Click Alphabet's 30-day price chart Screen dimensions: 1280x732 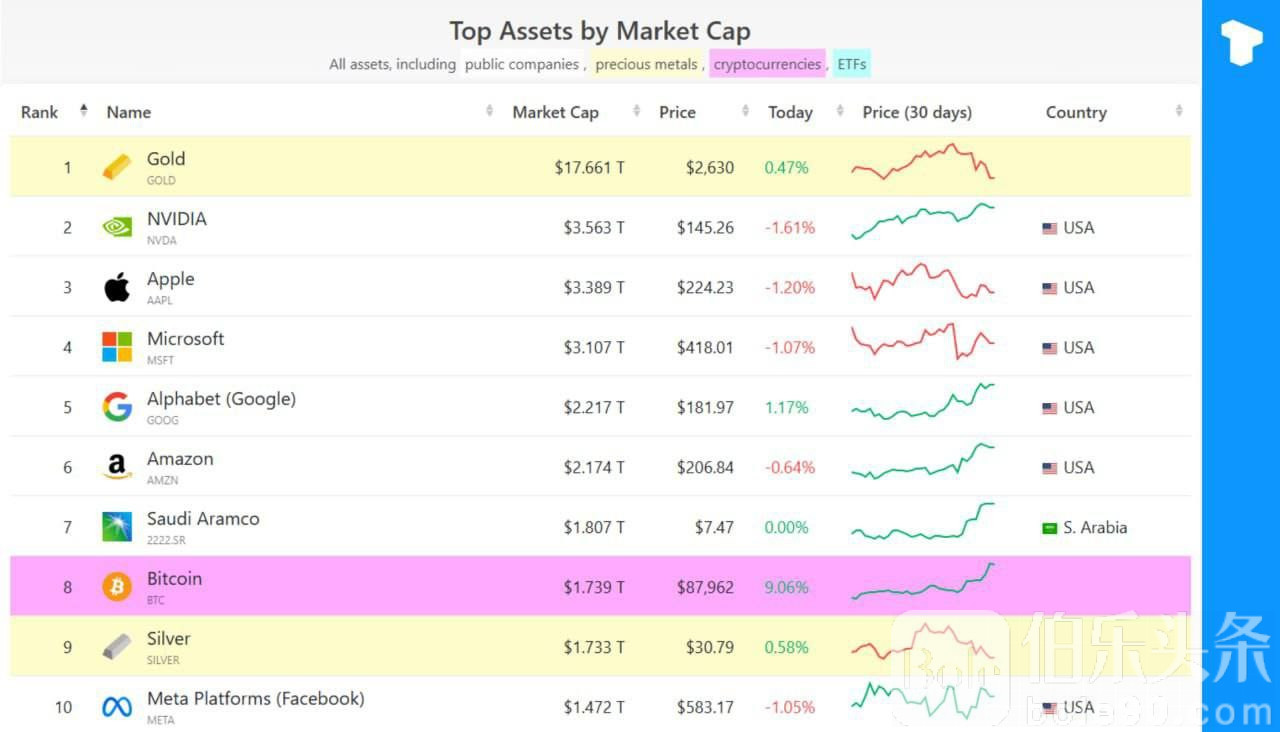[x=923, y=401]
